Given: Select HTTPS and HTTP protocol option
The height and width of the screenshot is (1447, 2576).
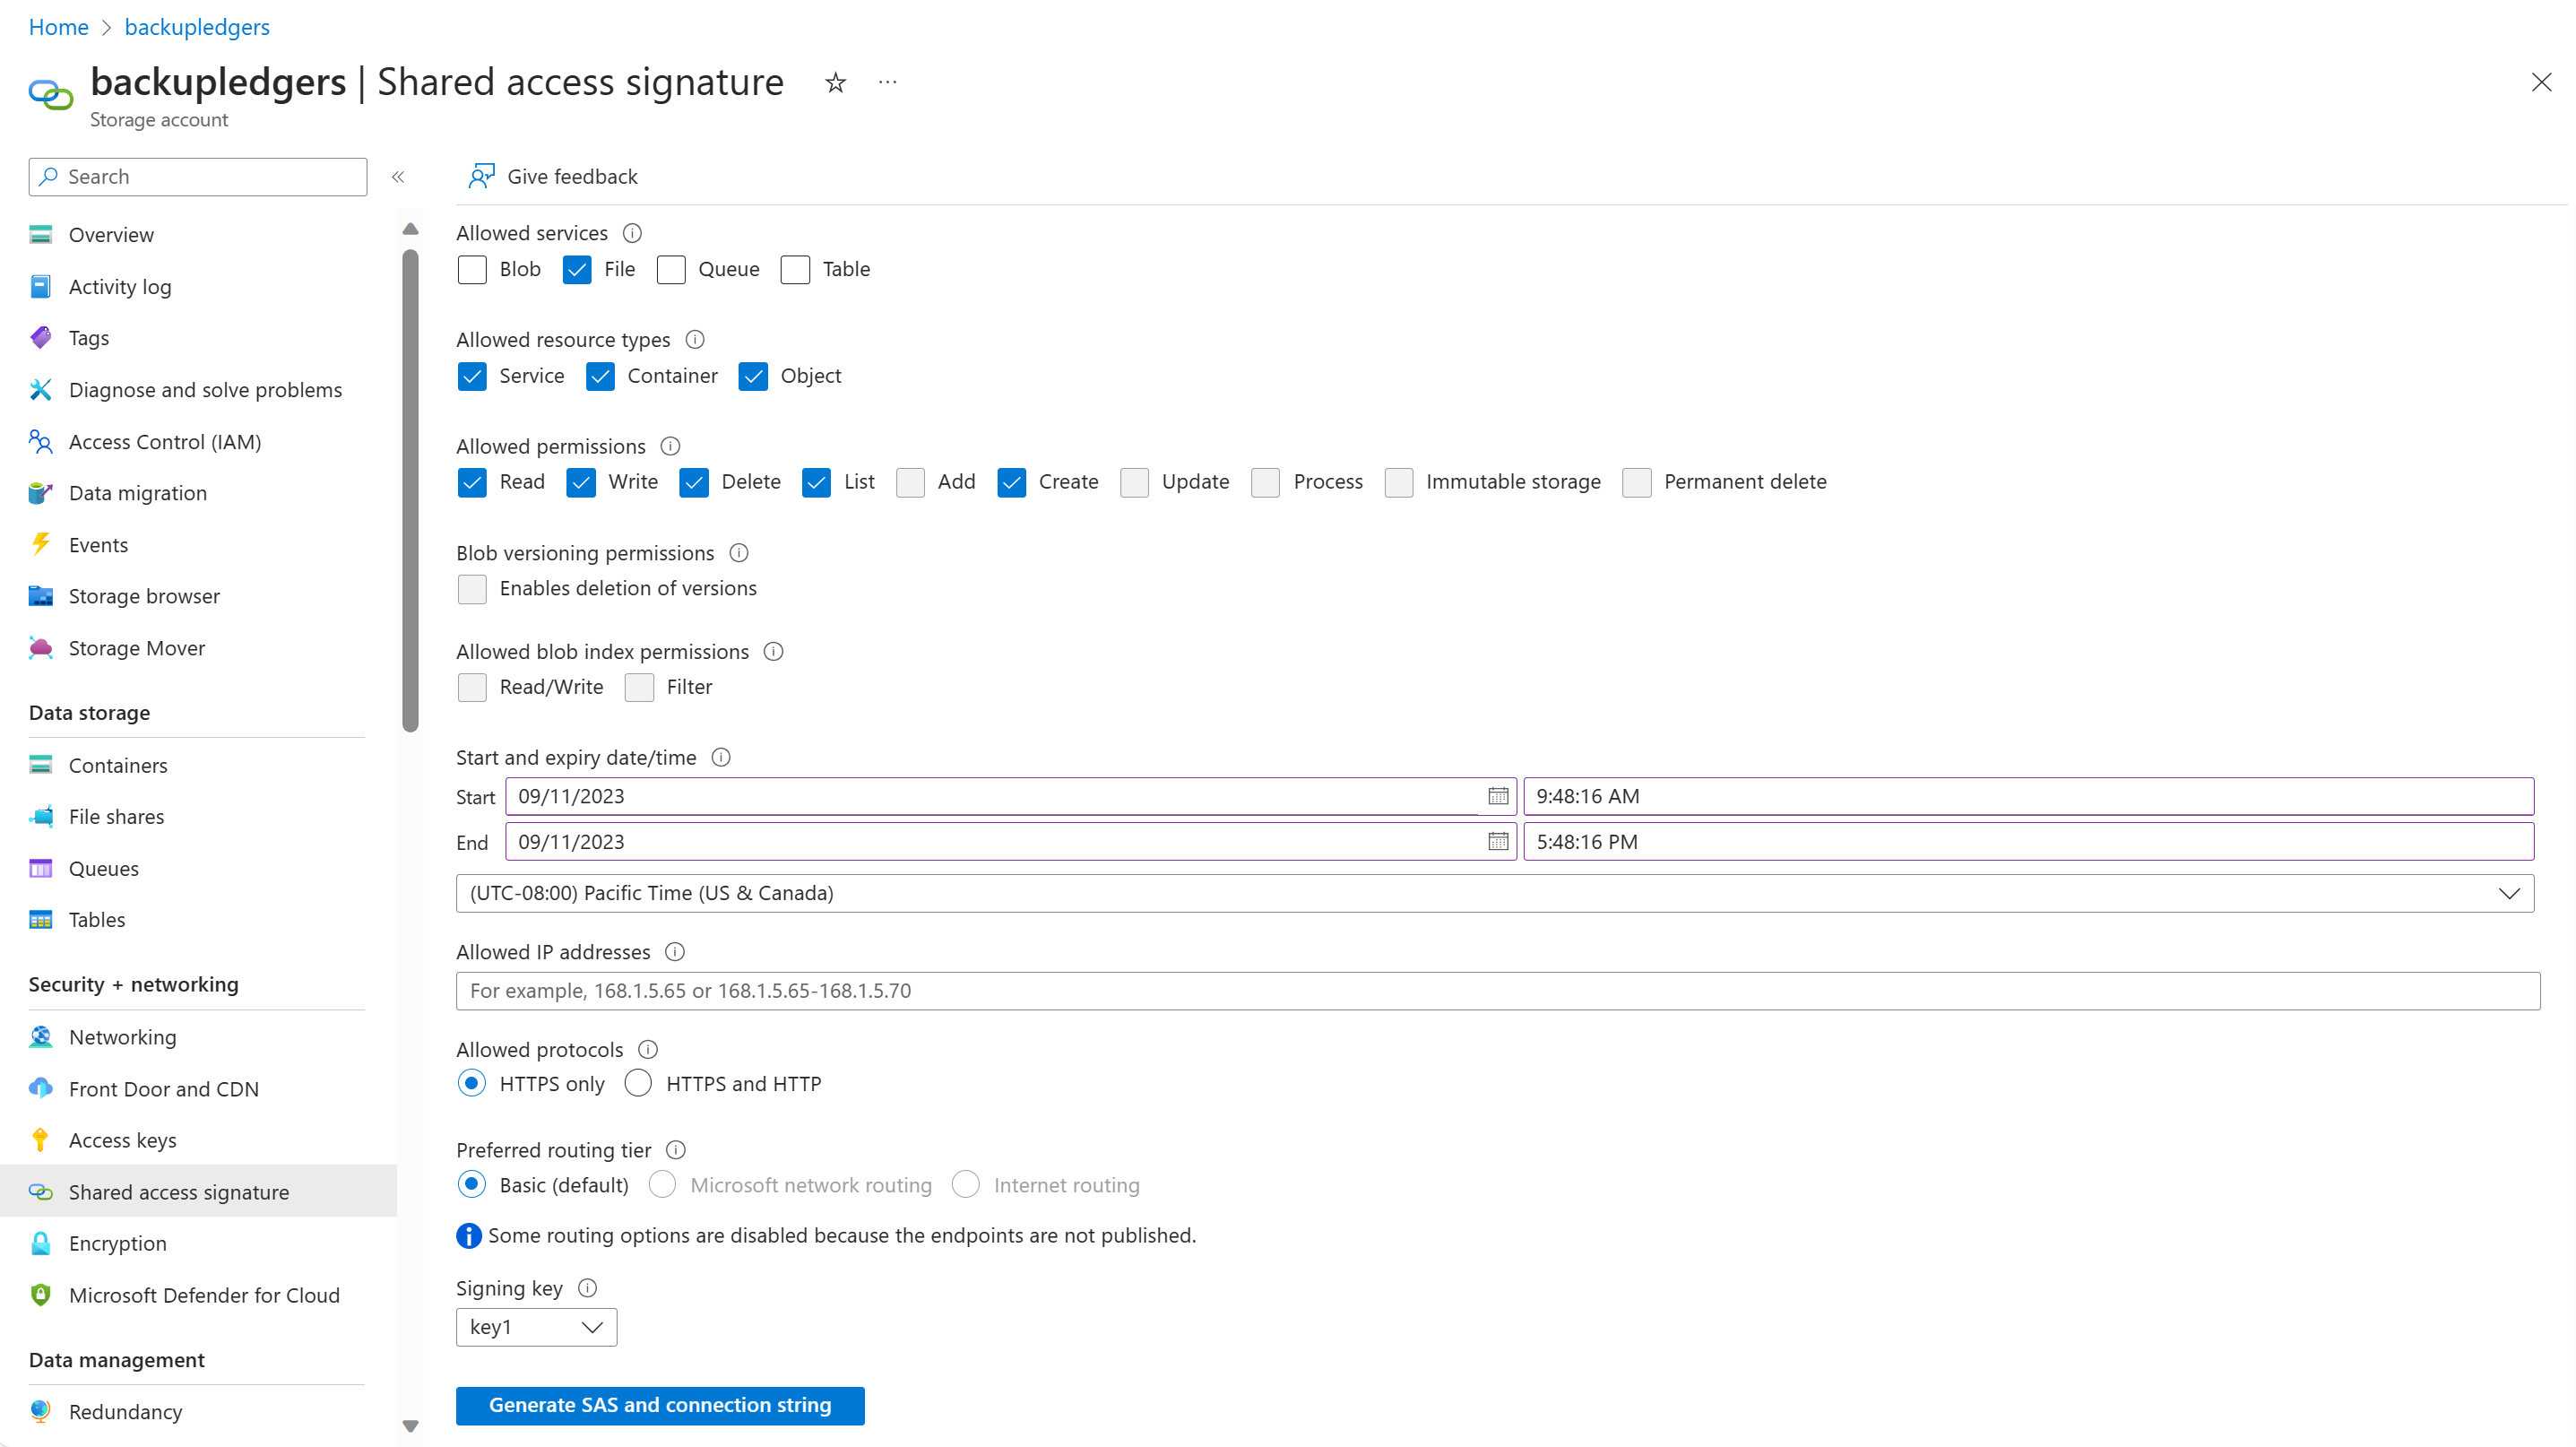Looking at the screenshot, I should tap(638, 1084).
